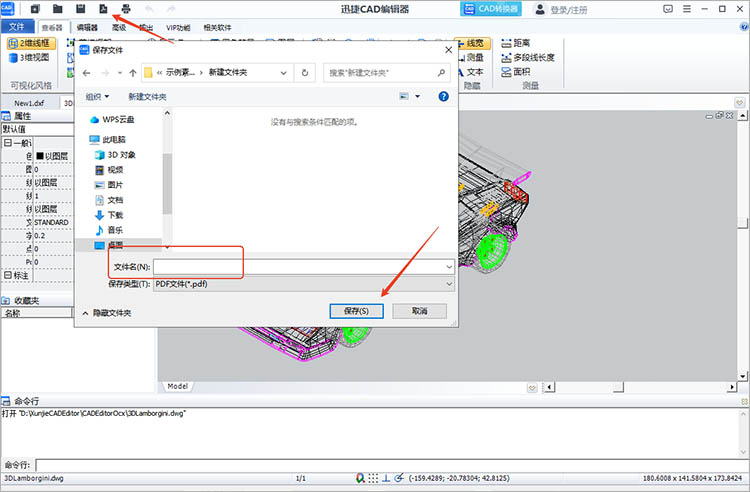Go back in the save dialog
The image size is (750, 492).
tap(87, 73)
